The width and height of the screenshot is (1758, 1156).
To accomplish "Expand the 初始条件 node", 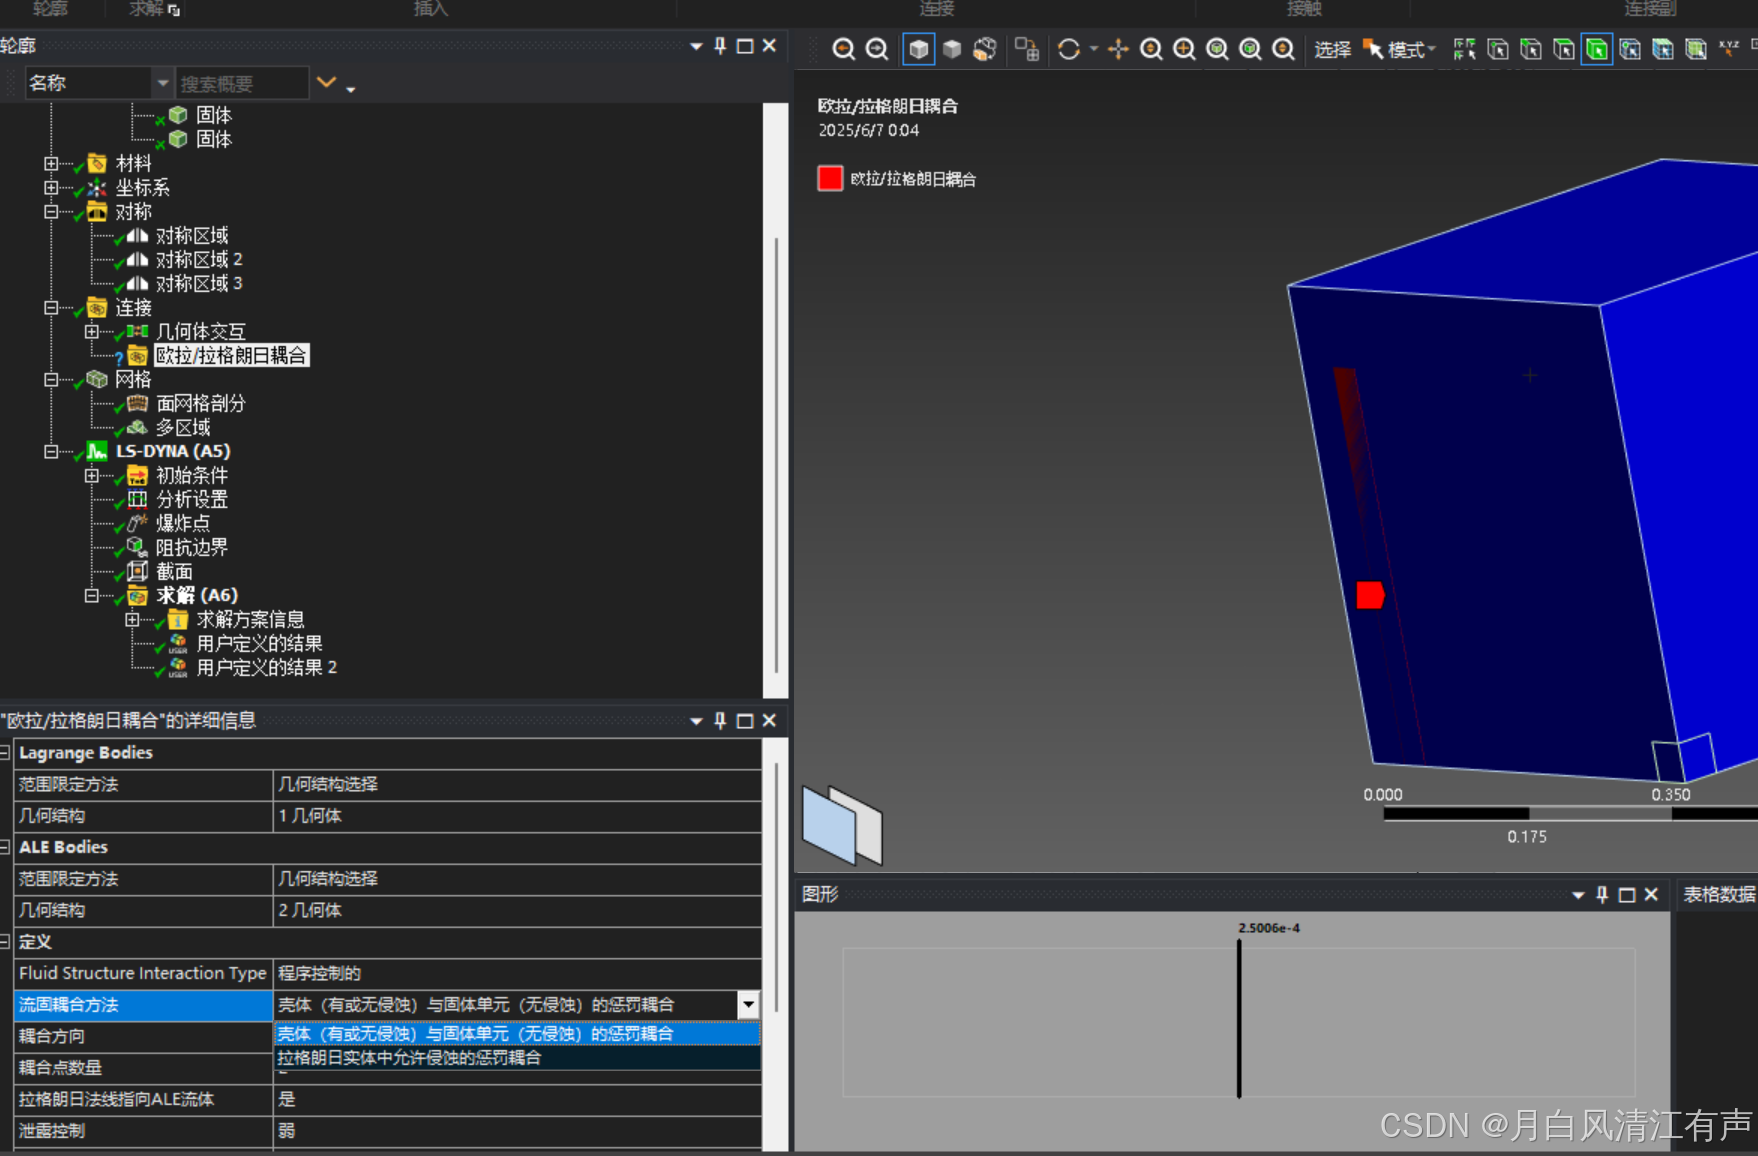I will click(92, 475).
